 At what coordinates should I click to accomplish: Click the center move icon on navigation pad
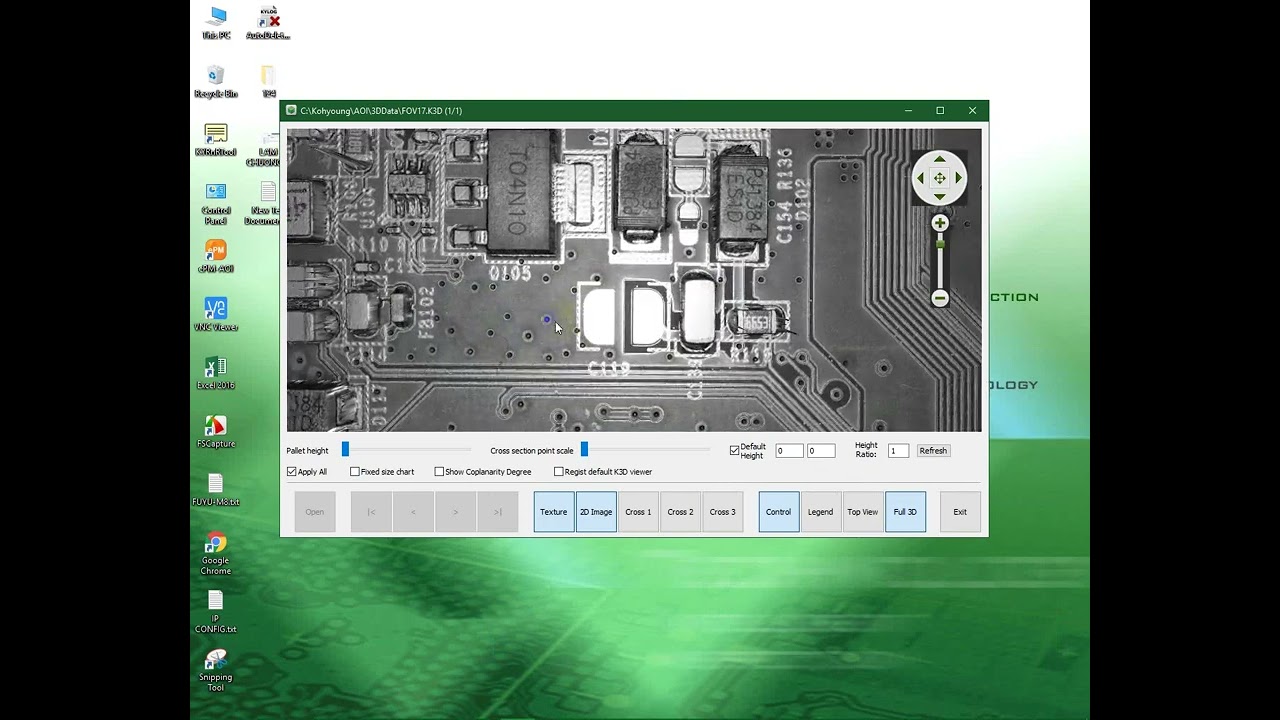pos(939,178)
